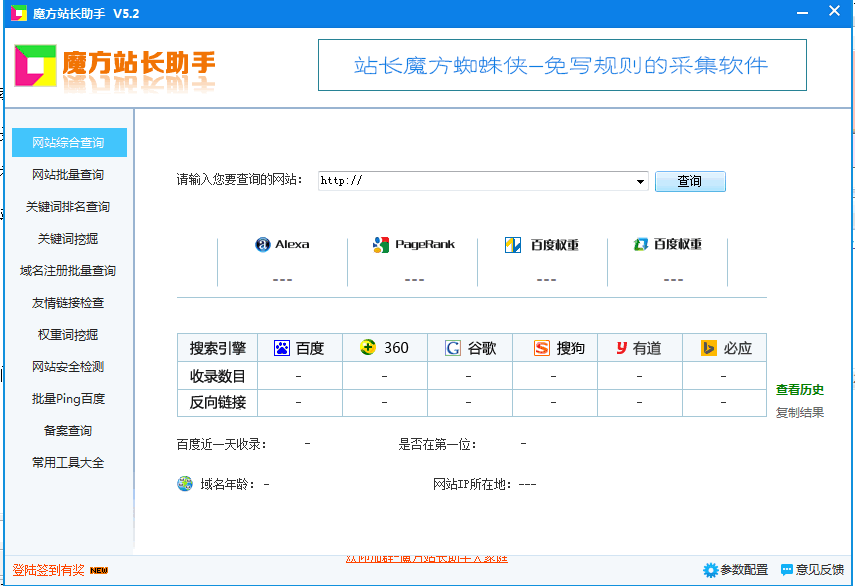This screenshot has width=855, height=586.
Task: Click the 查看历史 link
Action: 800,390
